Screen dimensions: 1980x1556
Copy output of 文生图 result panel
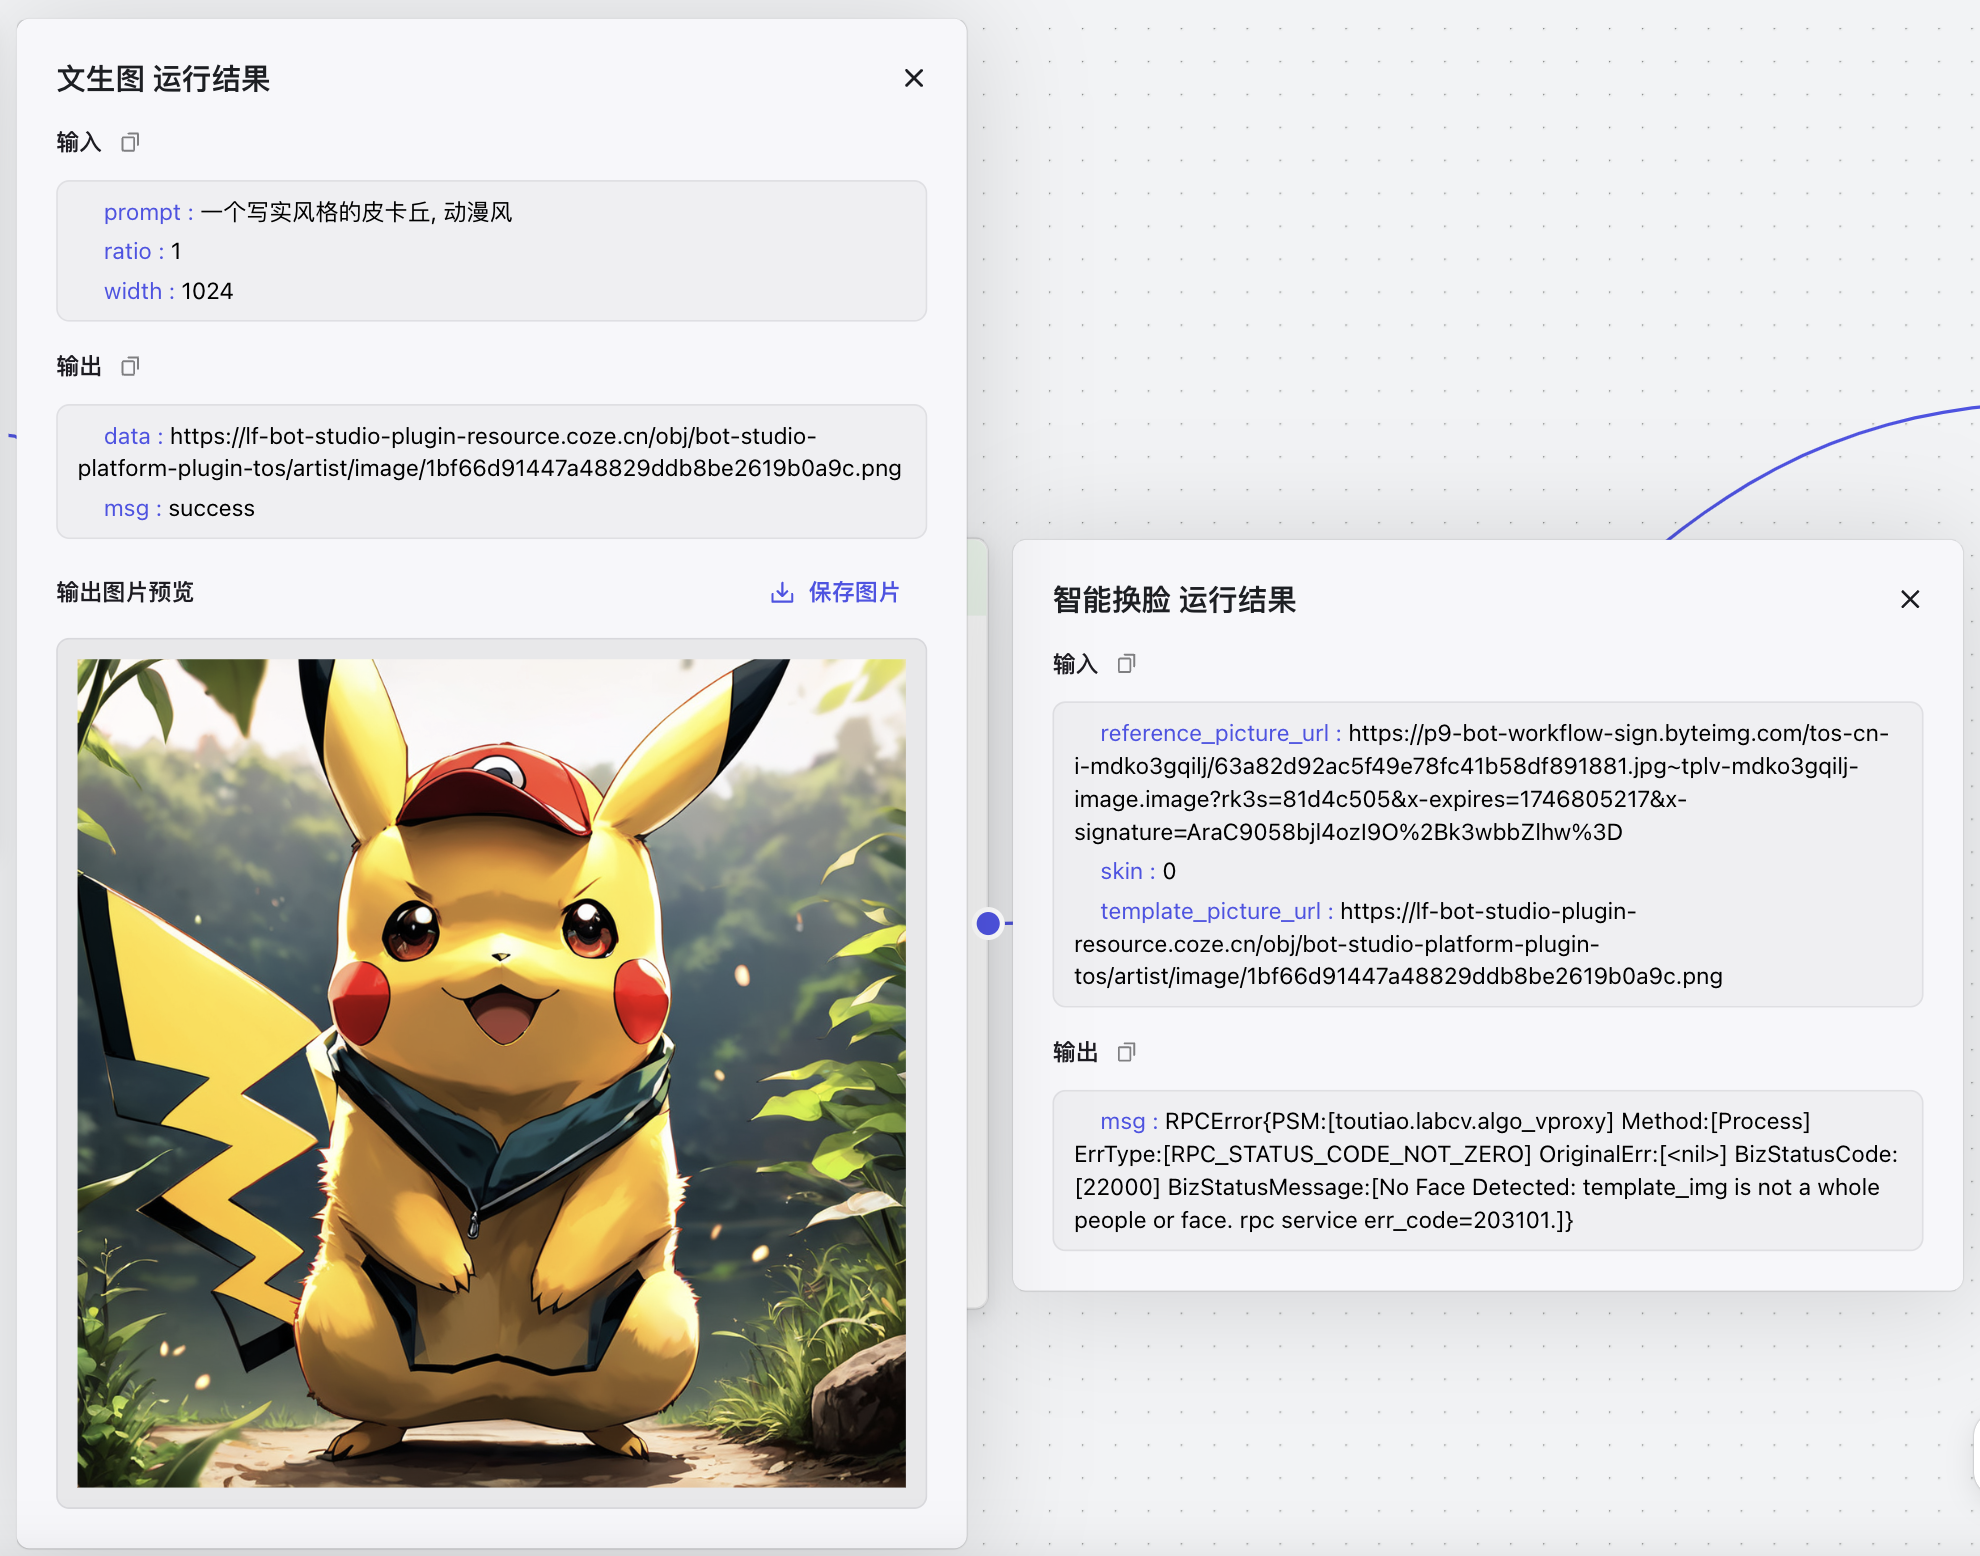[130, 366]
